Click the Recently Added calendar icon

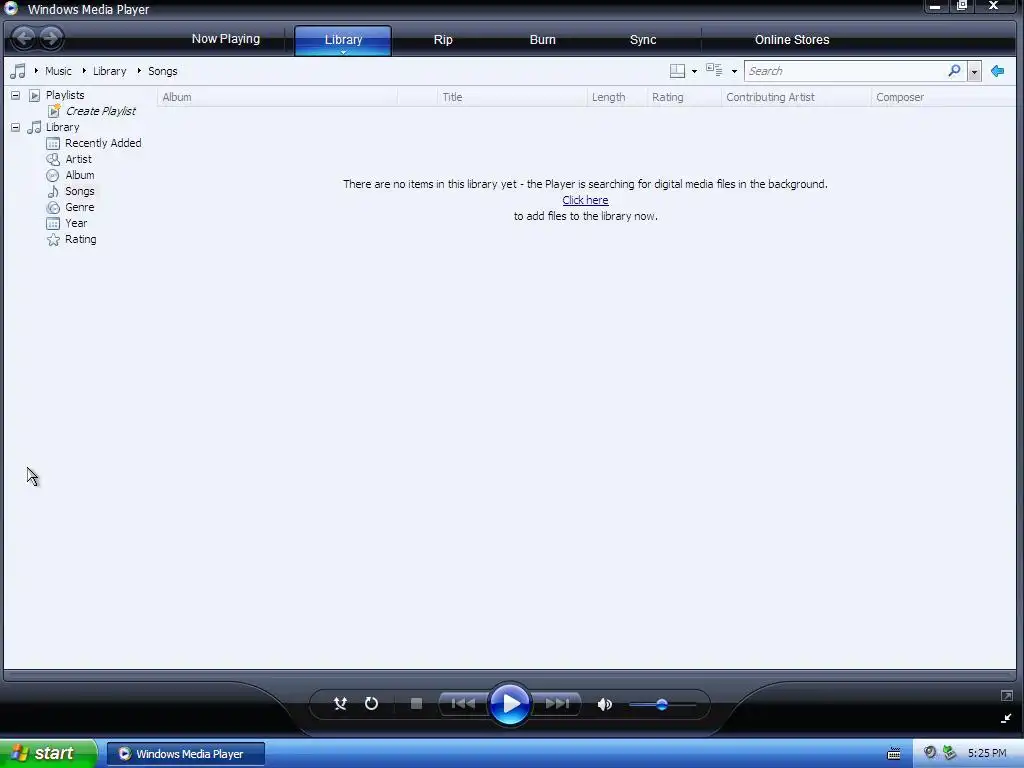53,143
